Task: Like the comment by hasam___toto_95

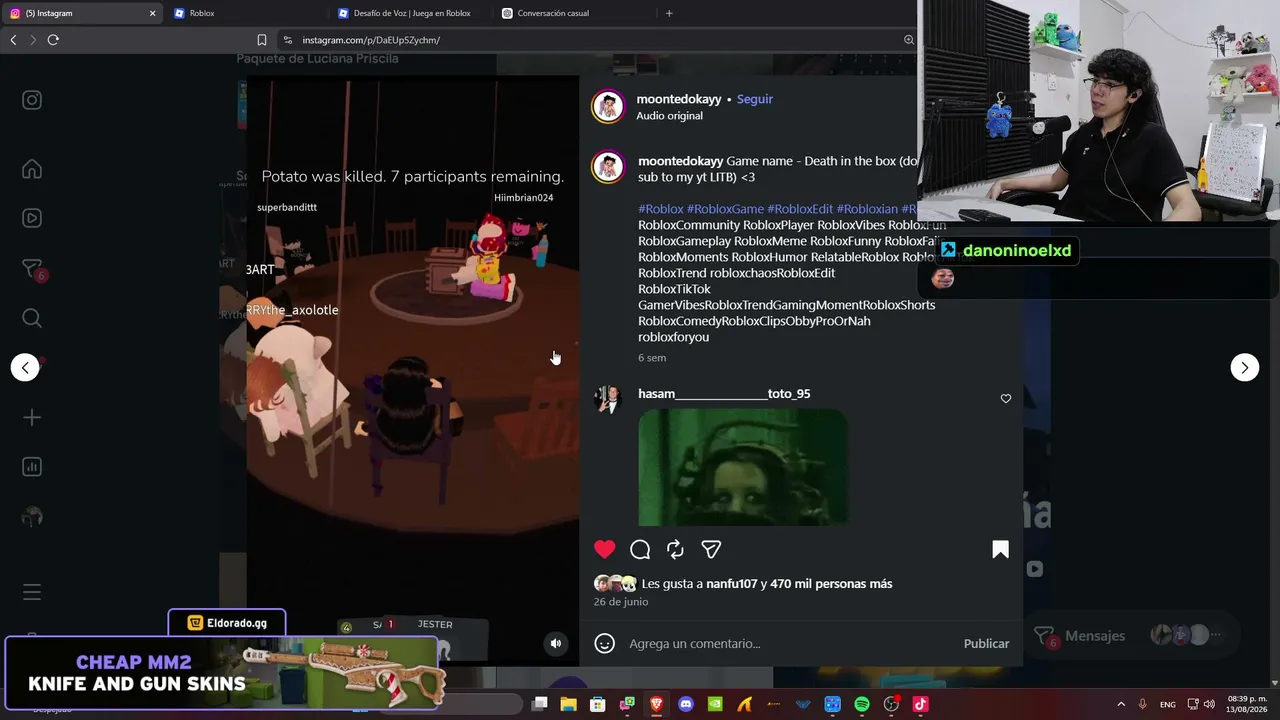Action: click(1006, 398)
